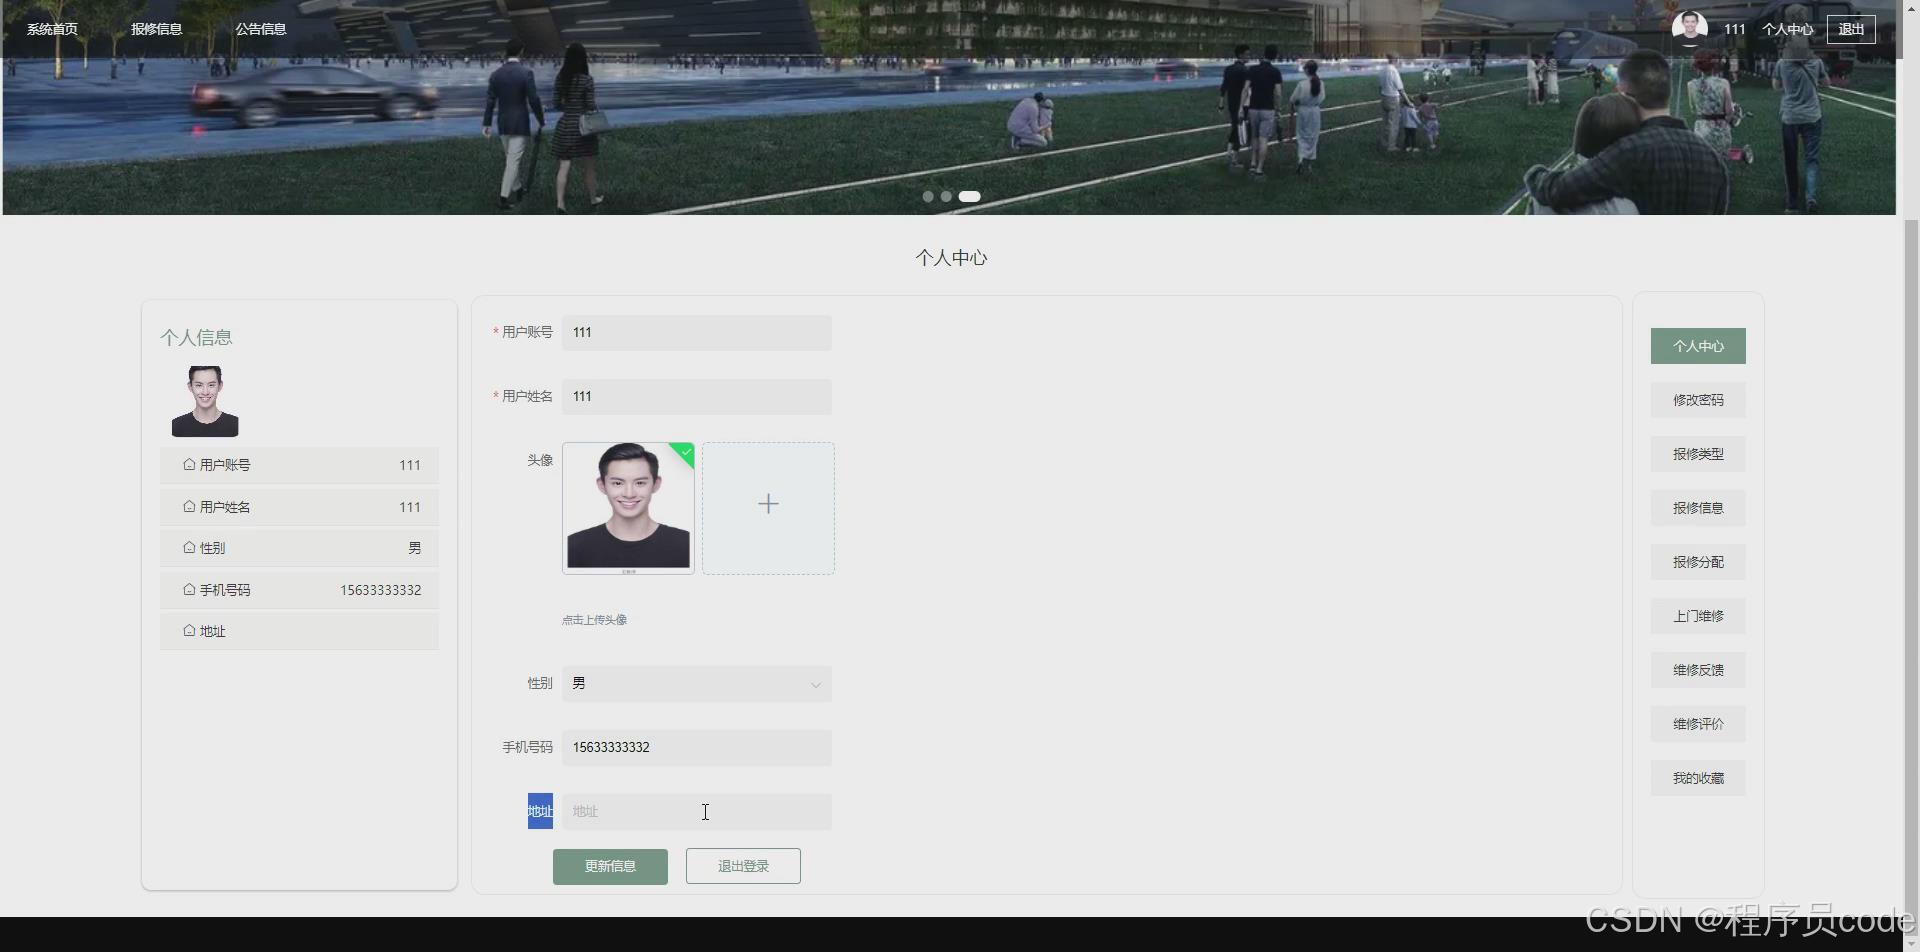Click the chevron arrow of the 性别 selector
The height and width of the screenshot is (952, 1920).
coord(815,685)
